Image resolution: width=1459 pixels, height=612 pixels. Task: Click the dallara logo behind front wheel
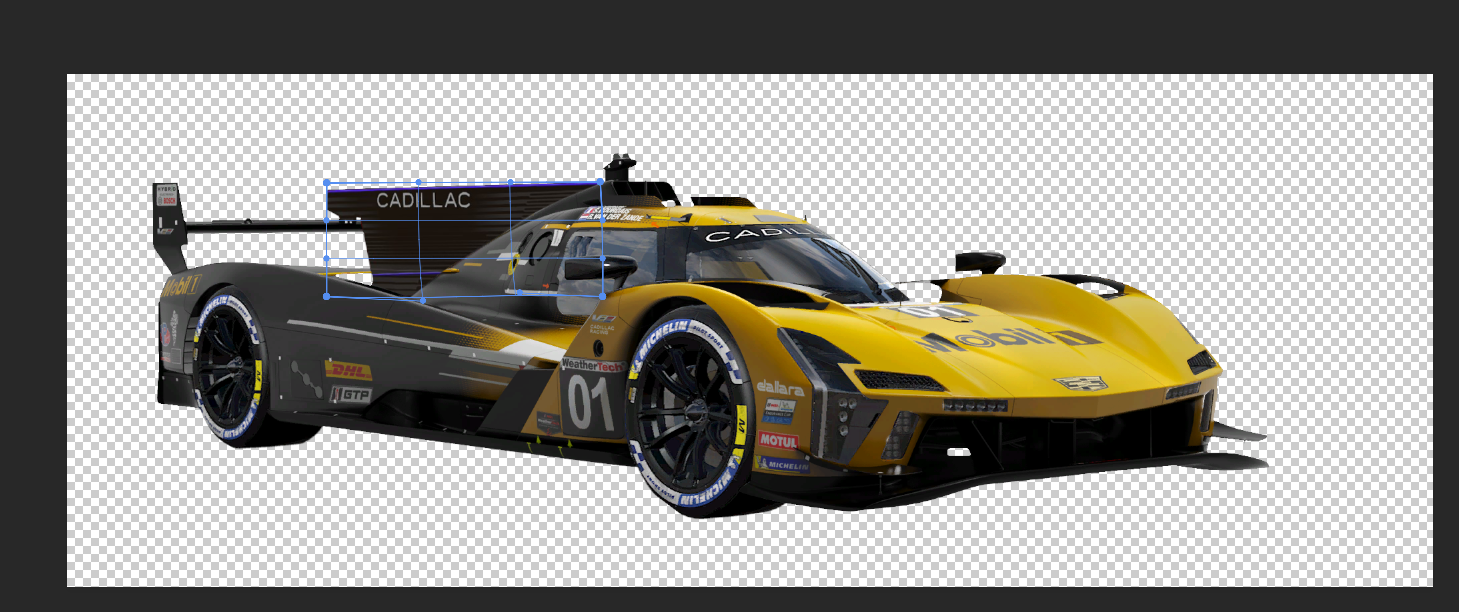pos(780,387)
